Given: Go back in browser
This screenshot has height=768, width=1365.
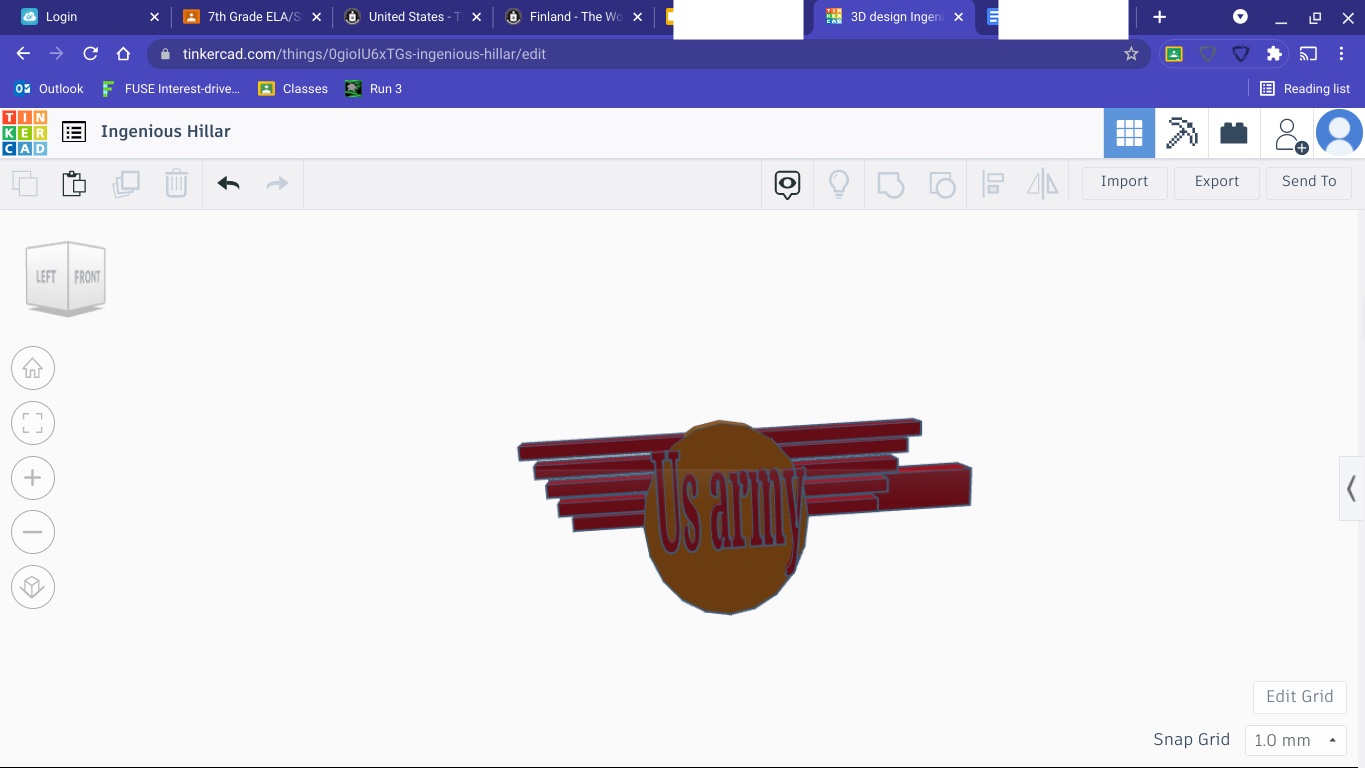Looking at the screenshot, I should coord(23,54).
